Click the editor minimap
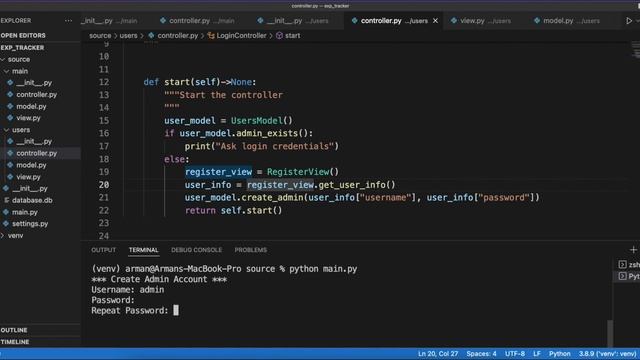 click(636, 50)
